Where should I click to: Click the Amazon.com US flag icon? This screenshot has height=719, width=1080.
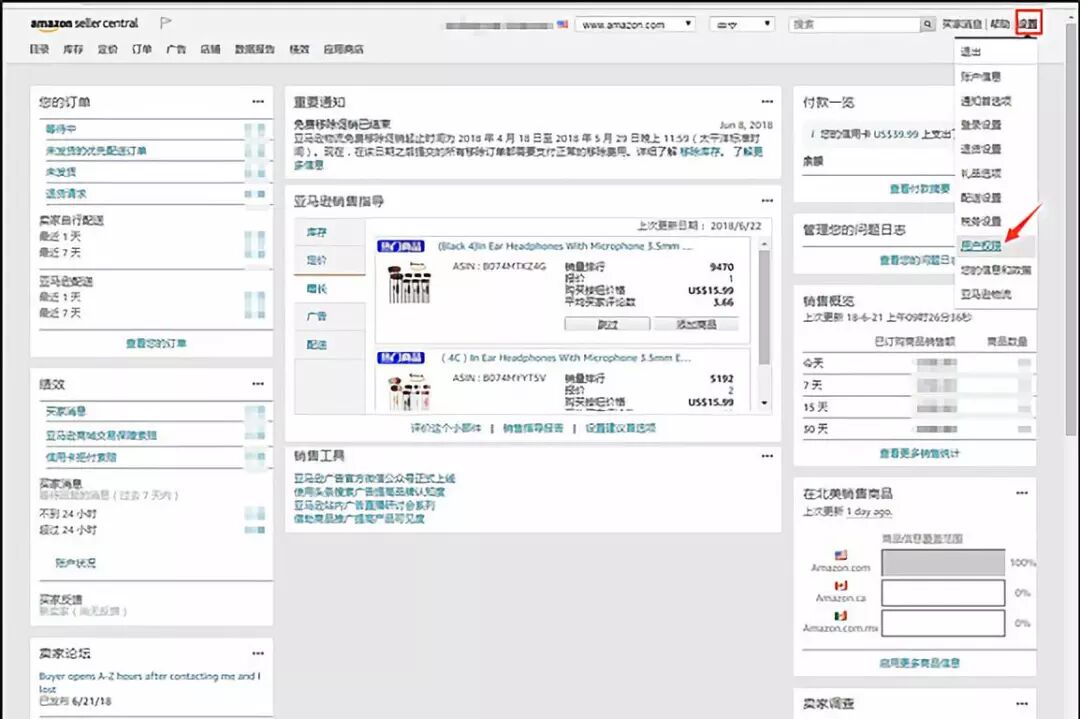[840, 554]
